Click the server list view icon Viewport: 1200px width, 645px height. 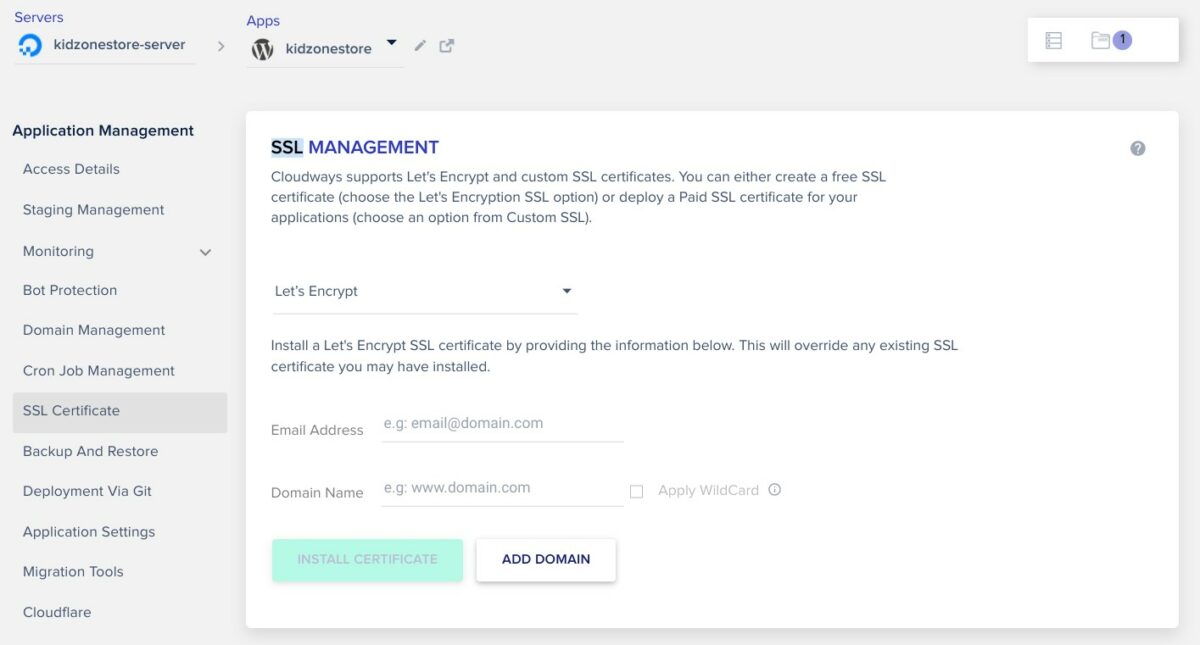click(1053, 41)
